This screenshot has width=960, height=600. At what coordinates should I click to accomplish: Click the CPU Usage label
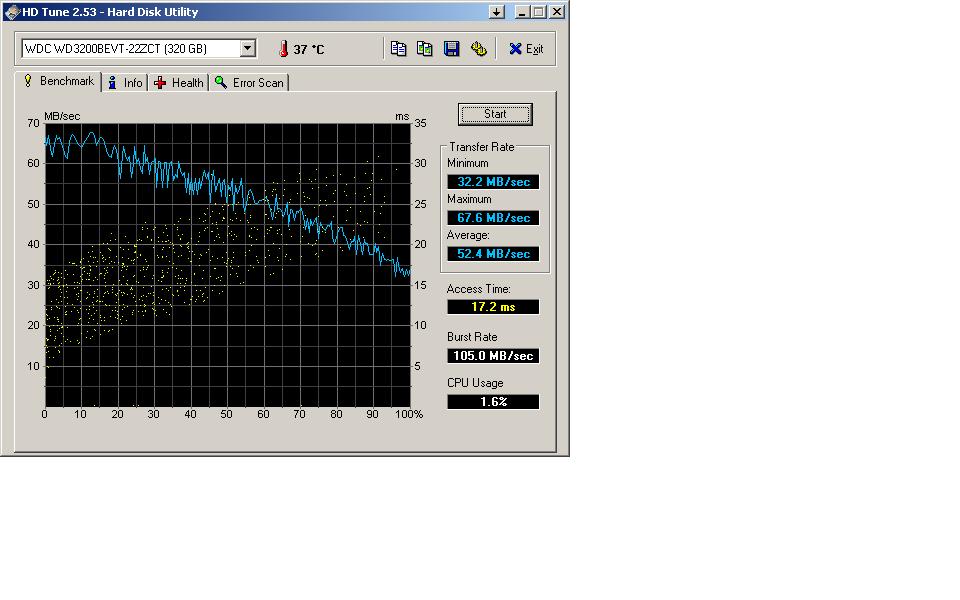[474, 383]
